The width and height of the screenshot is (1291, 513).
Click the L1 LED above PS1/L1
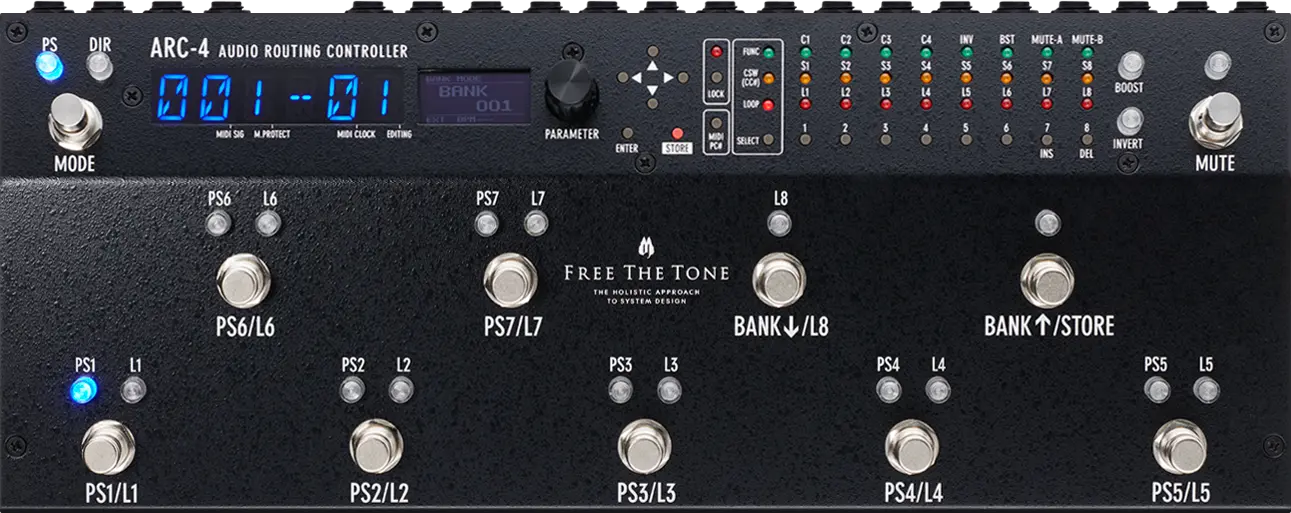[133, 390]
